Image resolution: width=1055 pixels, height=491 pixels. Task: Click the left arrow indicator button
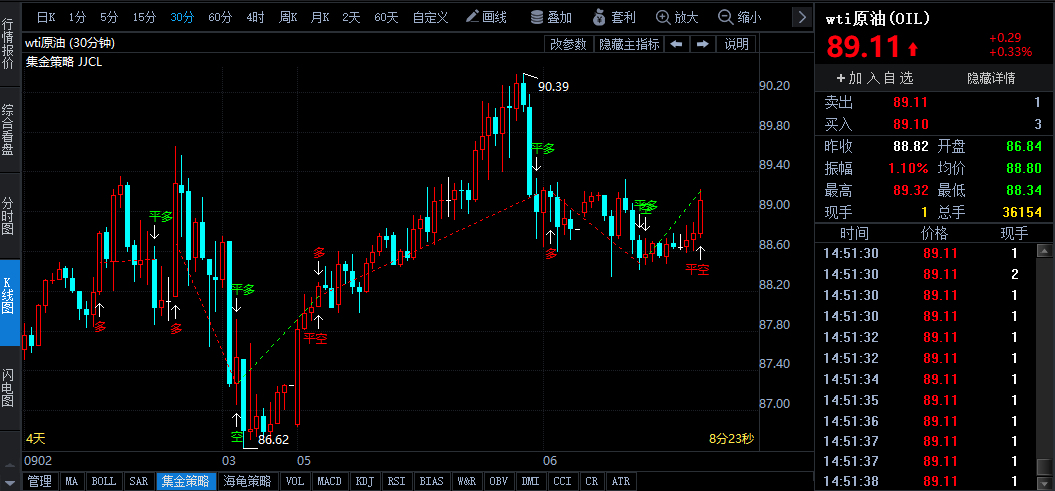676,44
